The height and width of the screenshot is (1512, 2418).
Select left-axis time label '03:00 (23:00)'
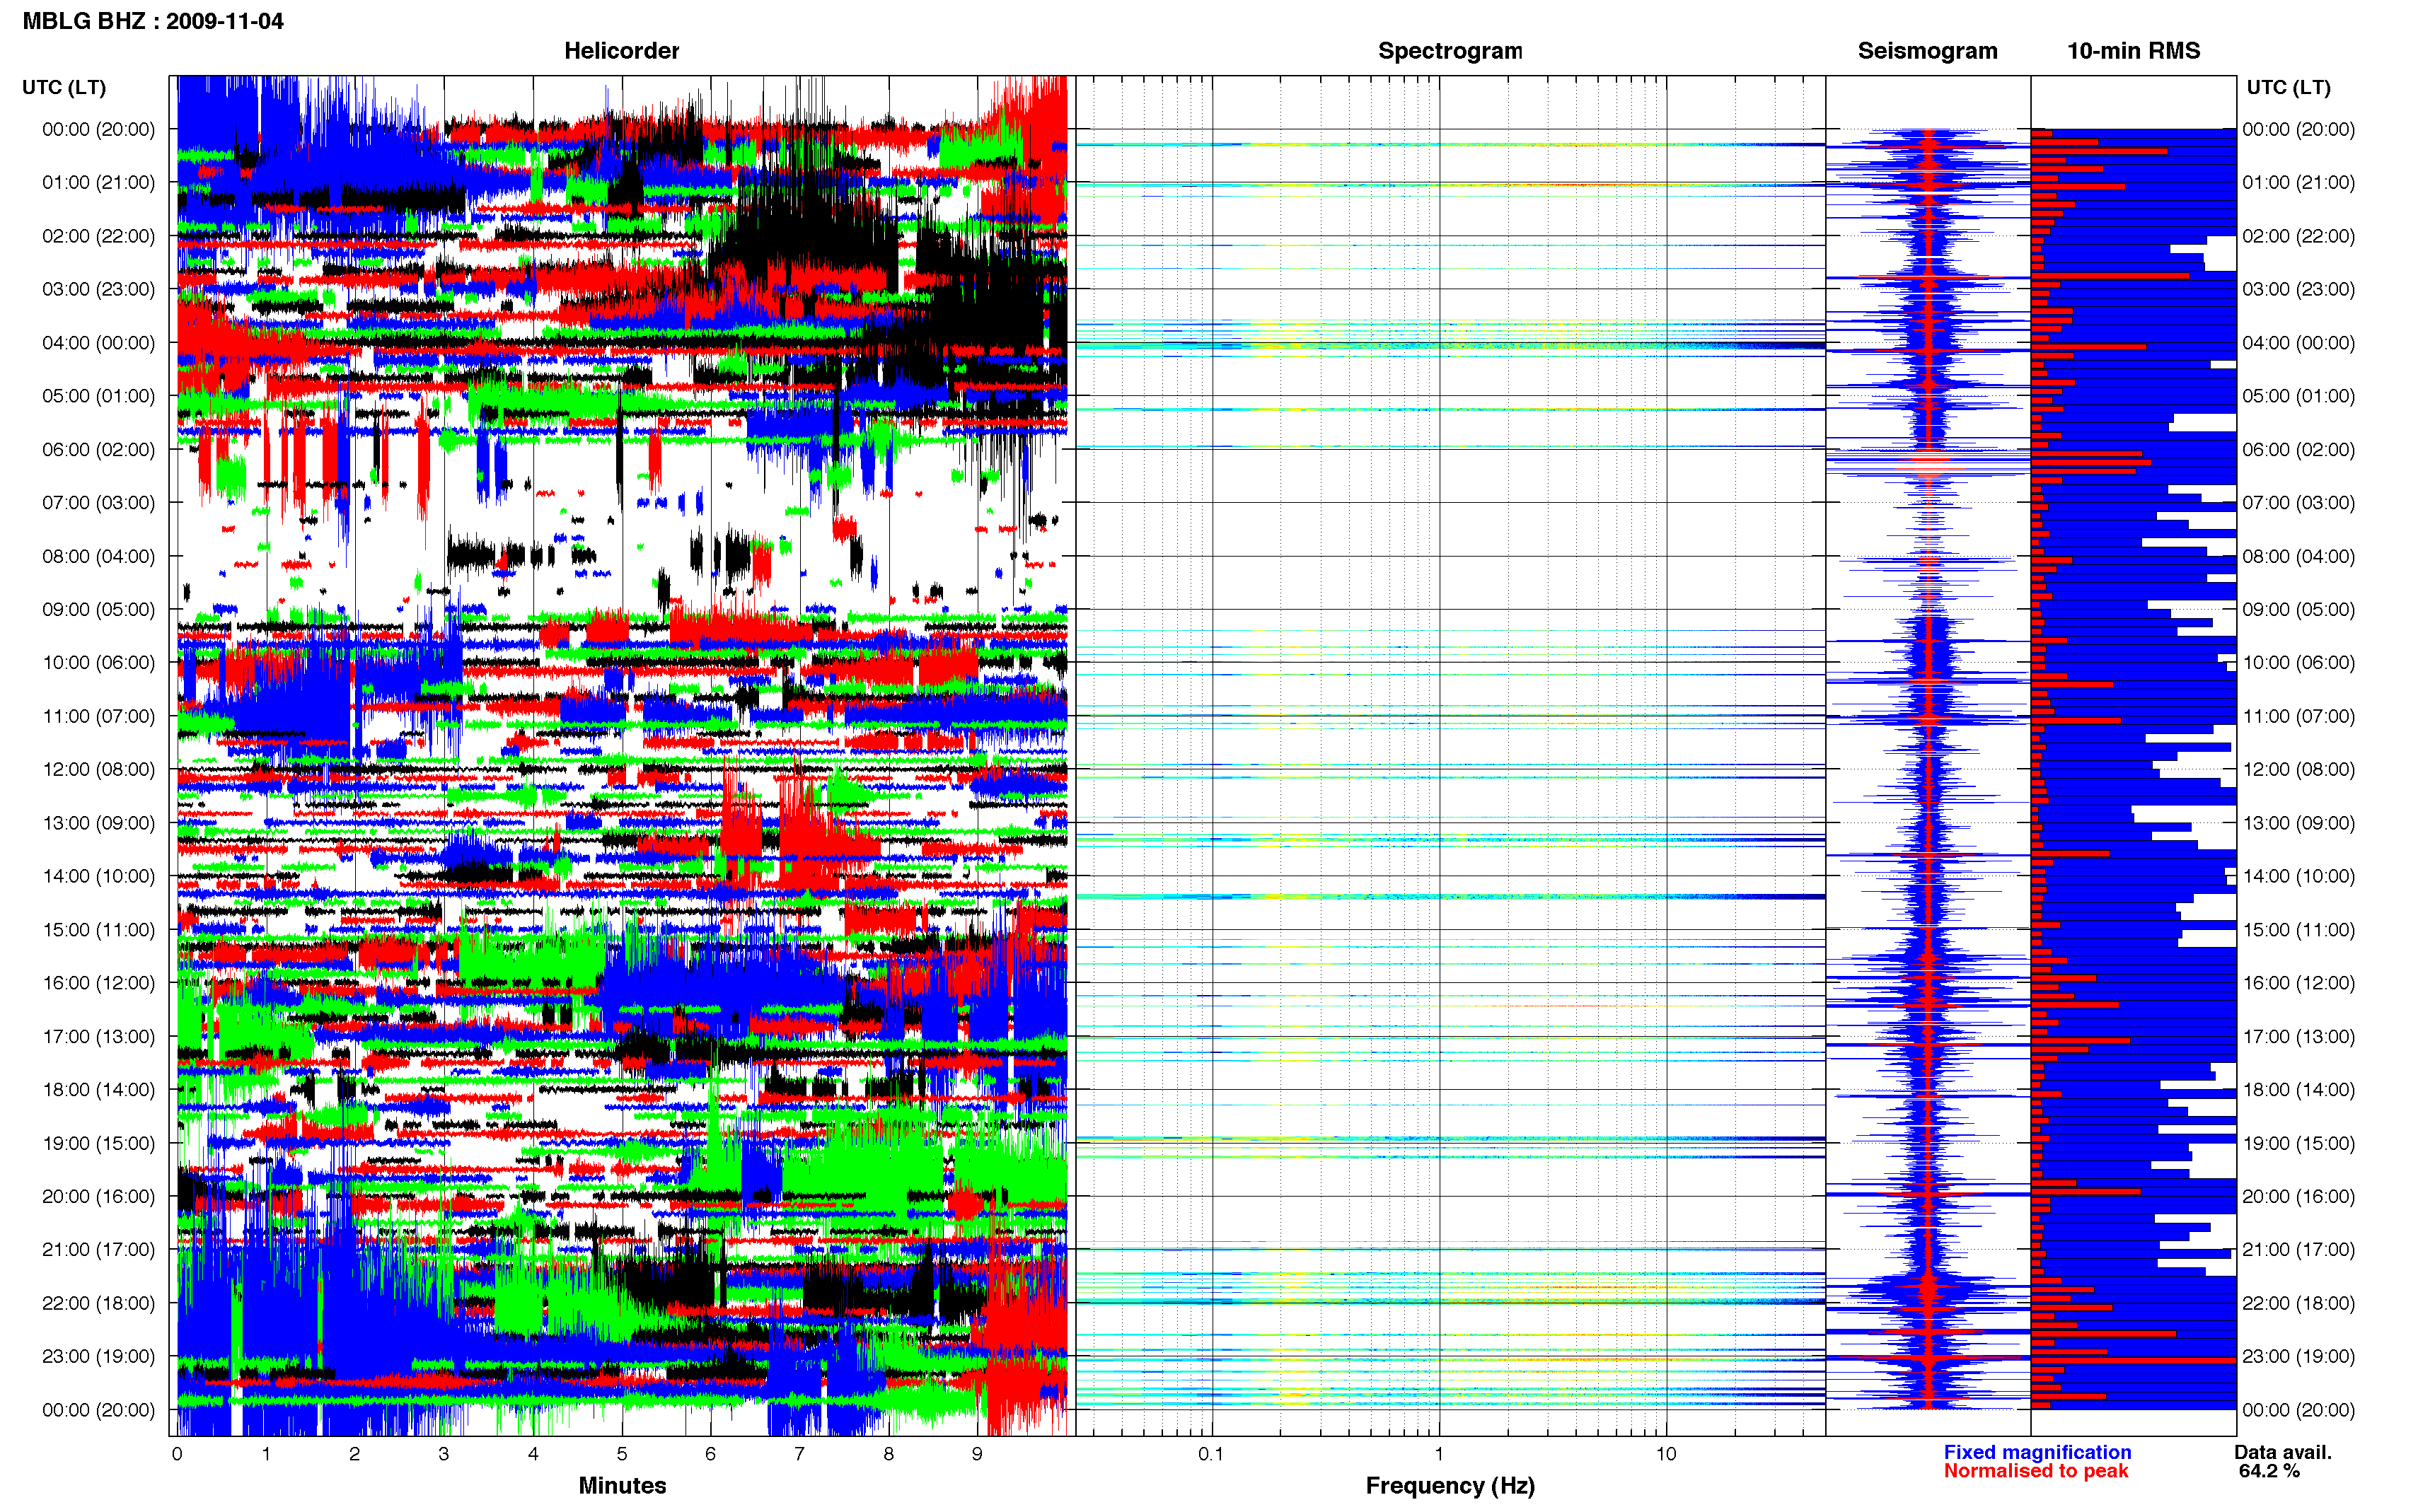click(x=98, y=289)
